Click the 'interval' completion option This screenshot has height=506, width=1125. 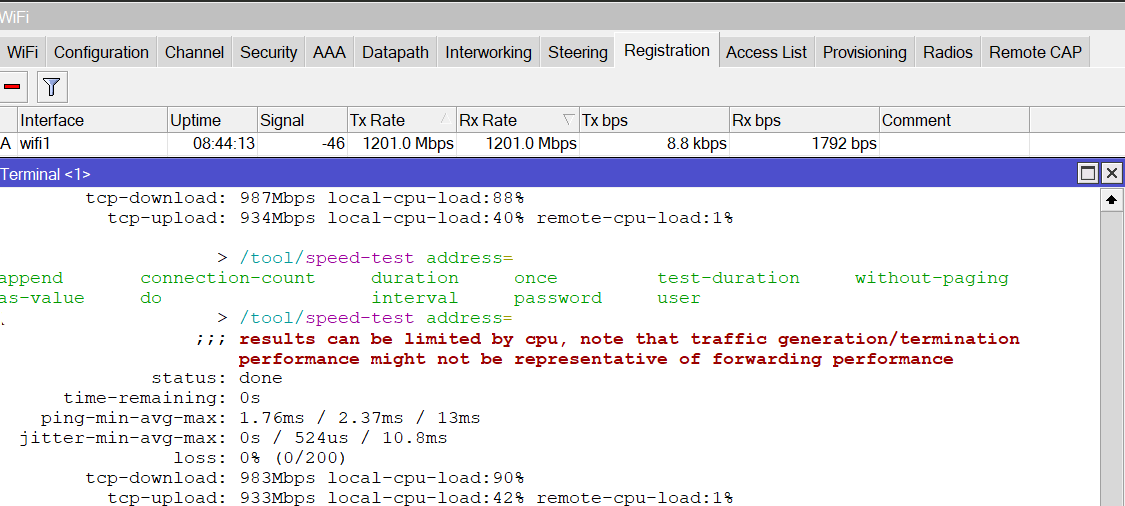point(414,298)
